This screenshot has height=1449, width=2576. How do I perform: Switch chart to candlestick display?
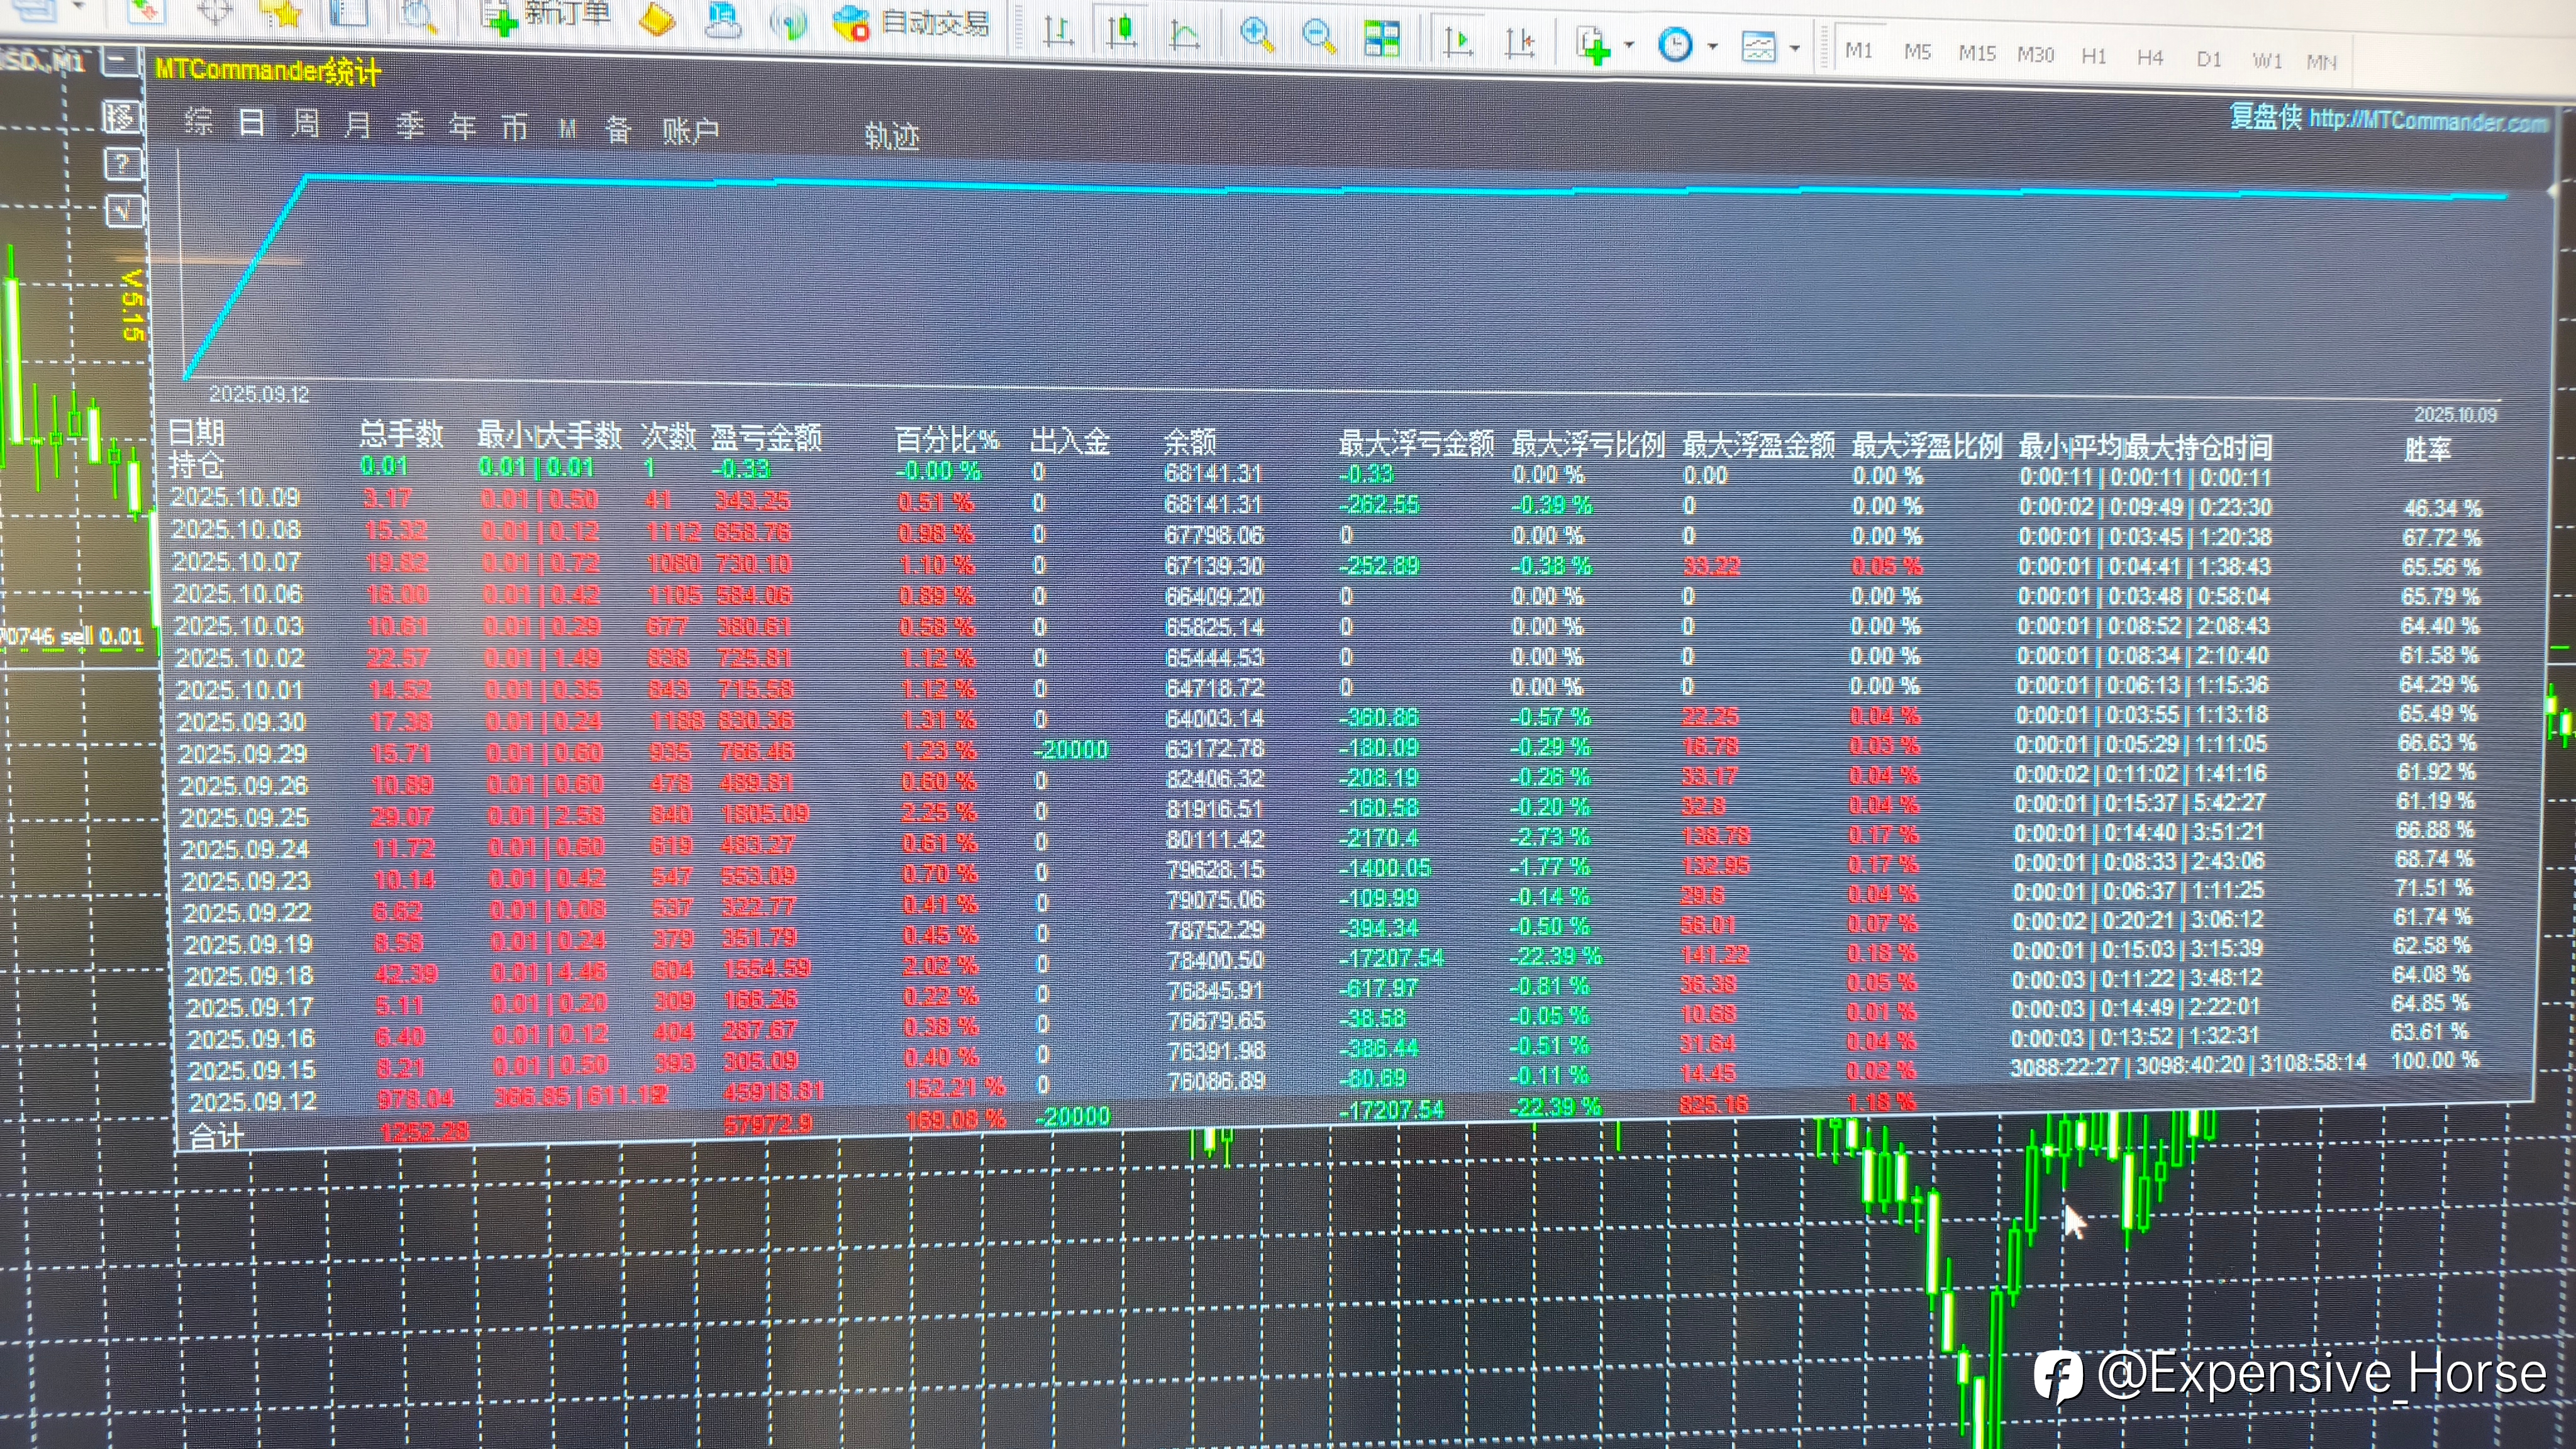1122,31
